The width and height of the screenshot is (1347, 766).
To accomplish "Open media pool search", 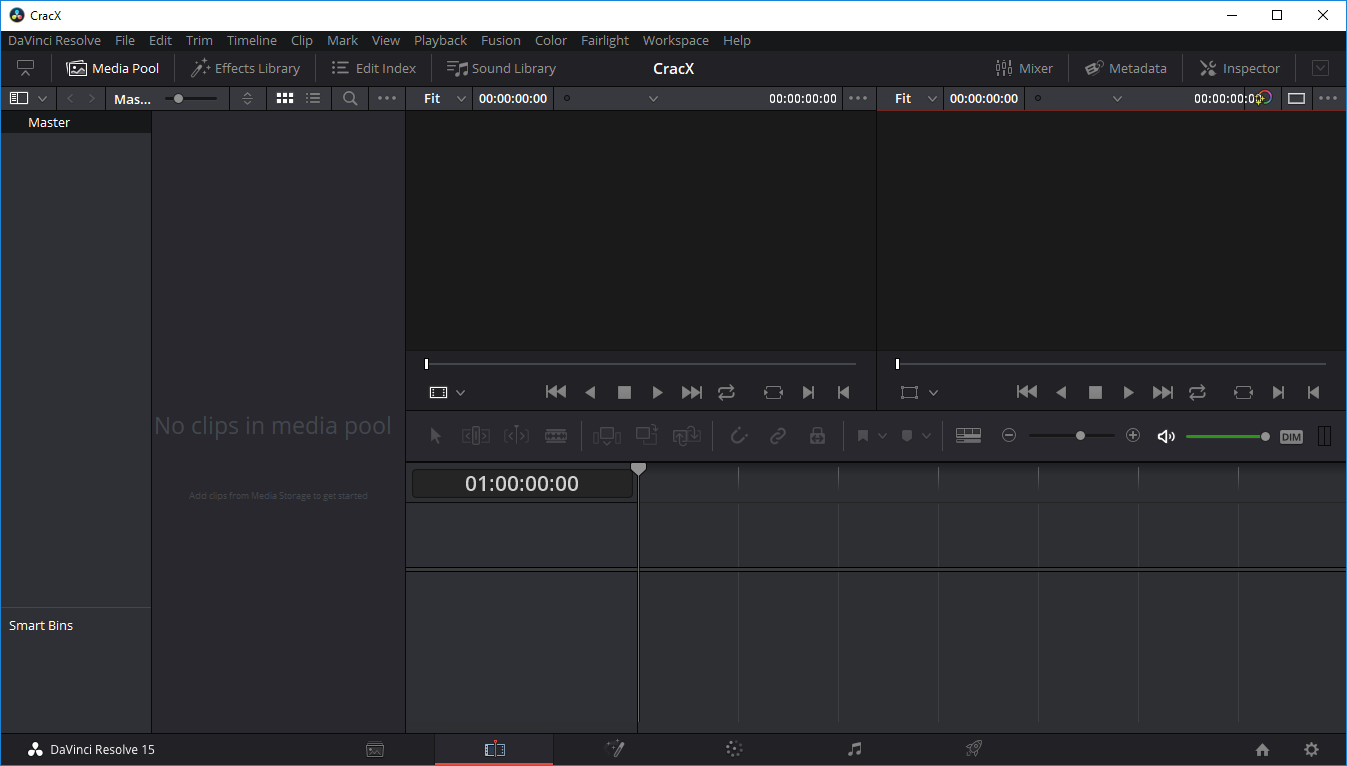I will point(350,98).
